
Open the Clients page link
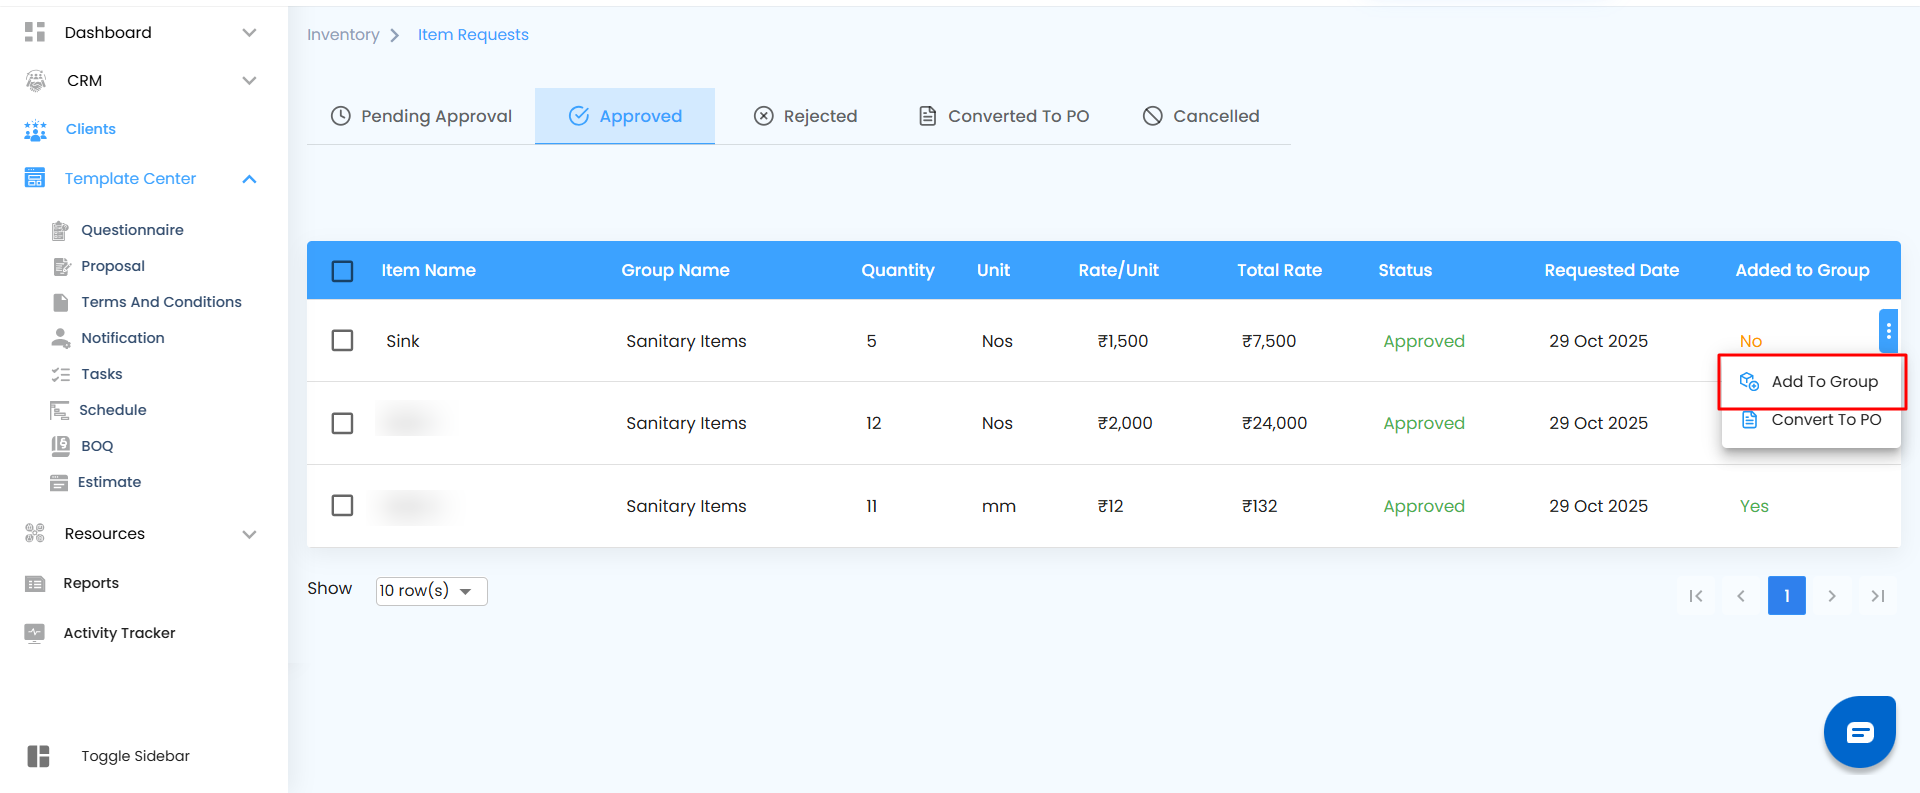click(91, 129)
